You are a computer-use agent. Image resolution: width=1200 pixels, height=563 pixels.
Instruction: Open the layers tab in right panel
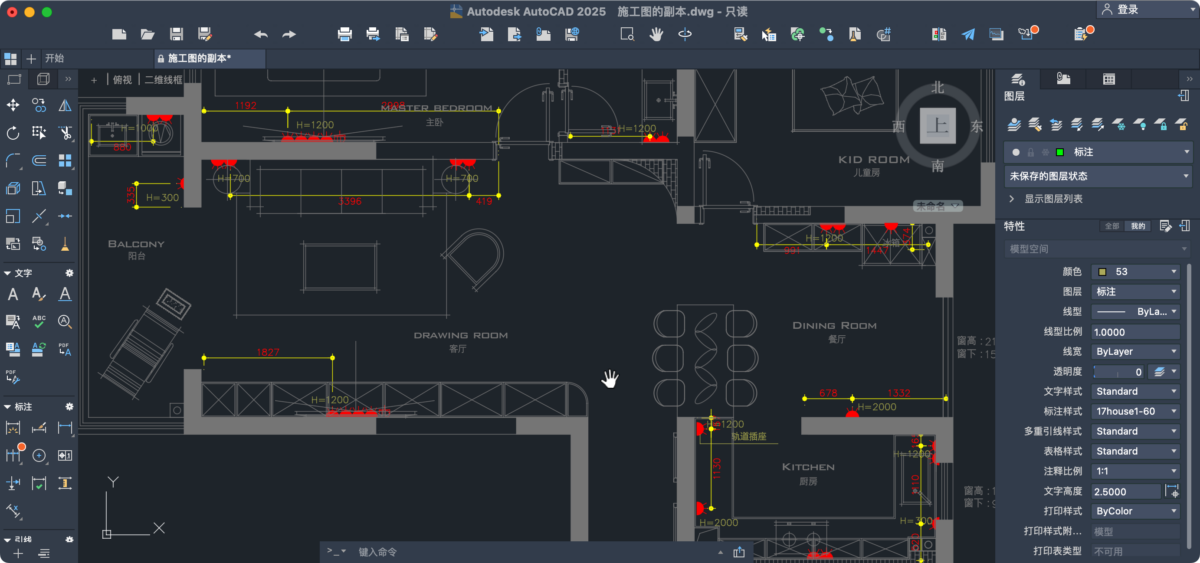click(x=1018, y=79)
